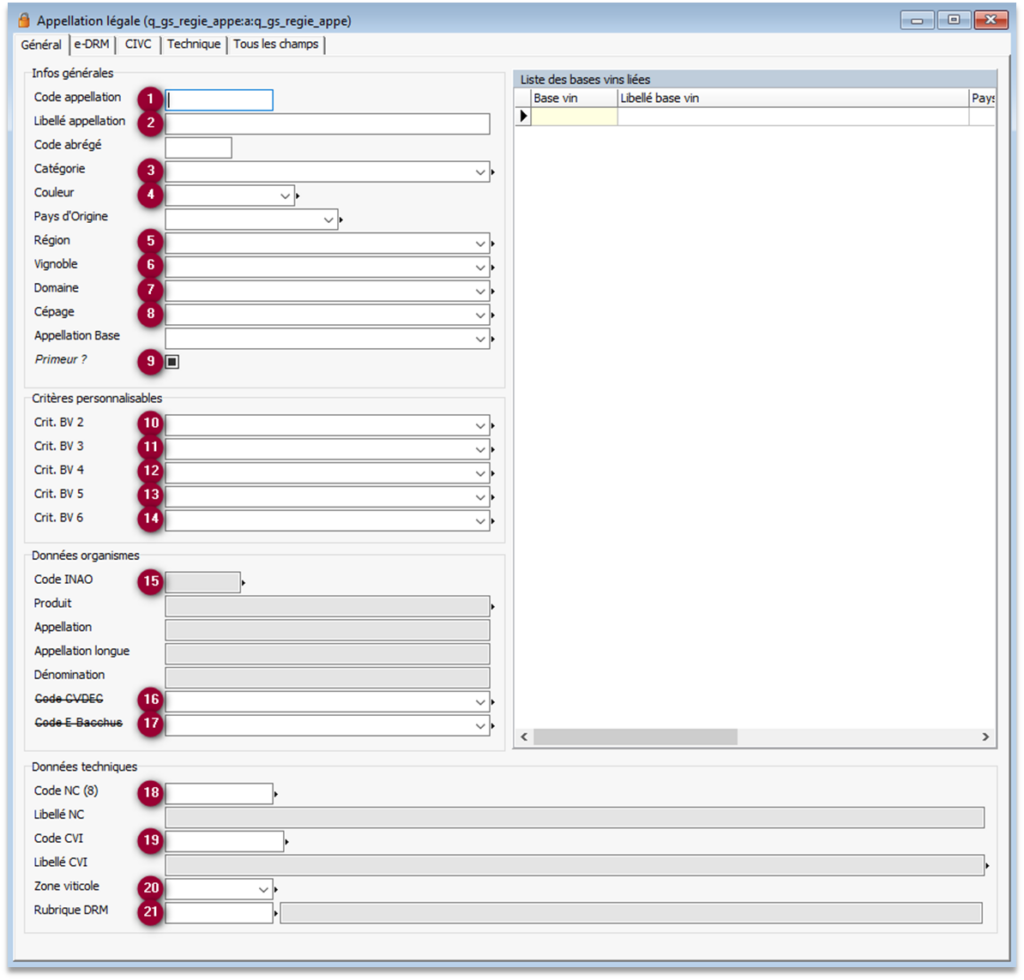Switch to the e-DRM tab

click(91, 45)
